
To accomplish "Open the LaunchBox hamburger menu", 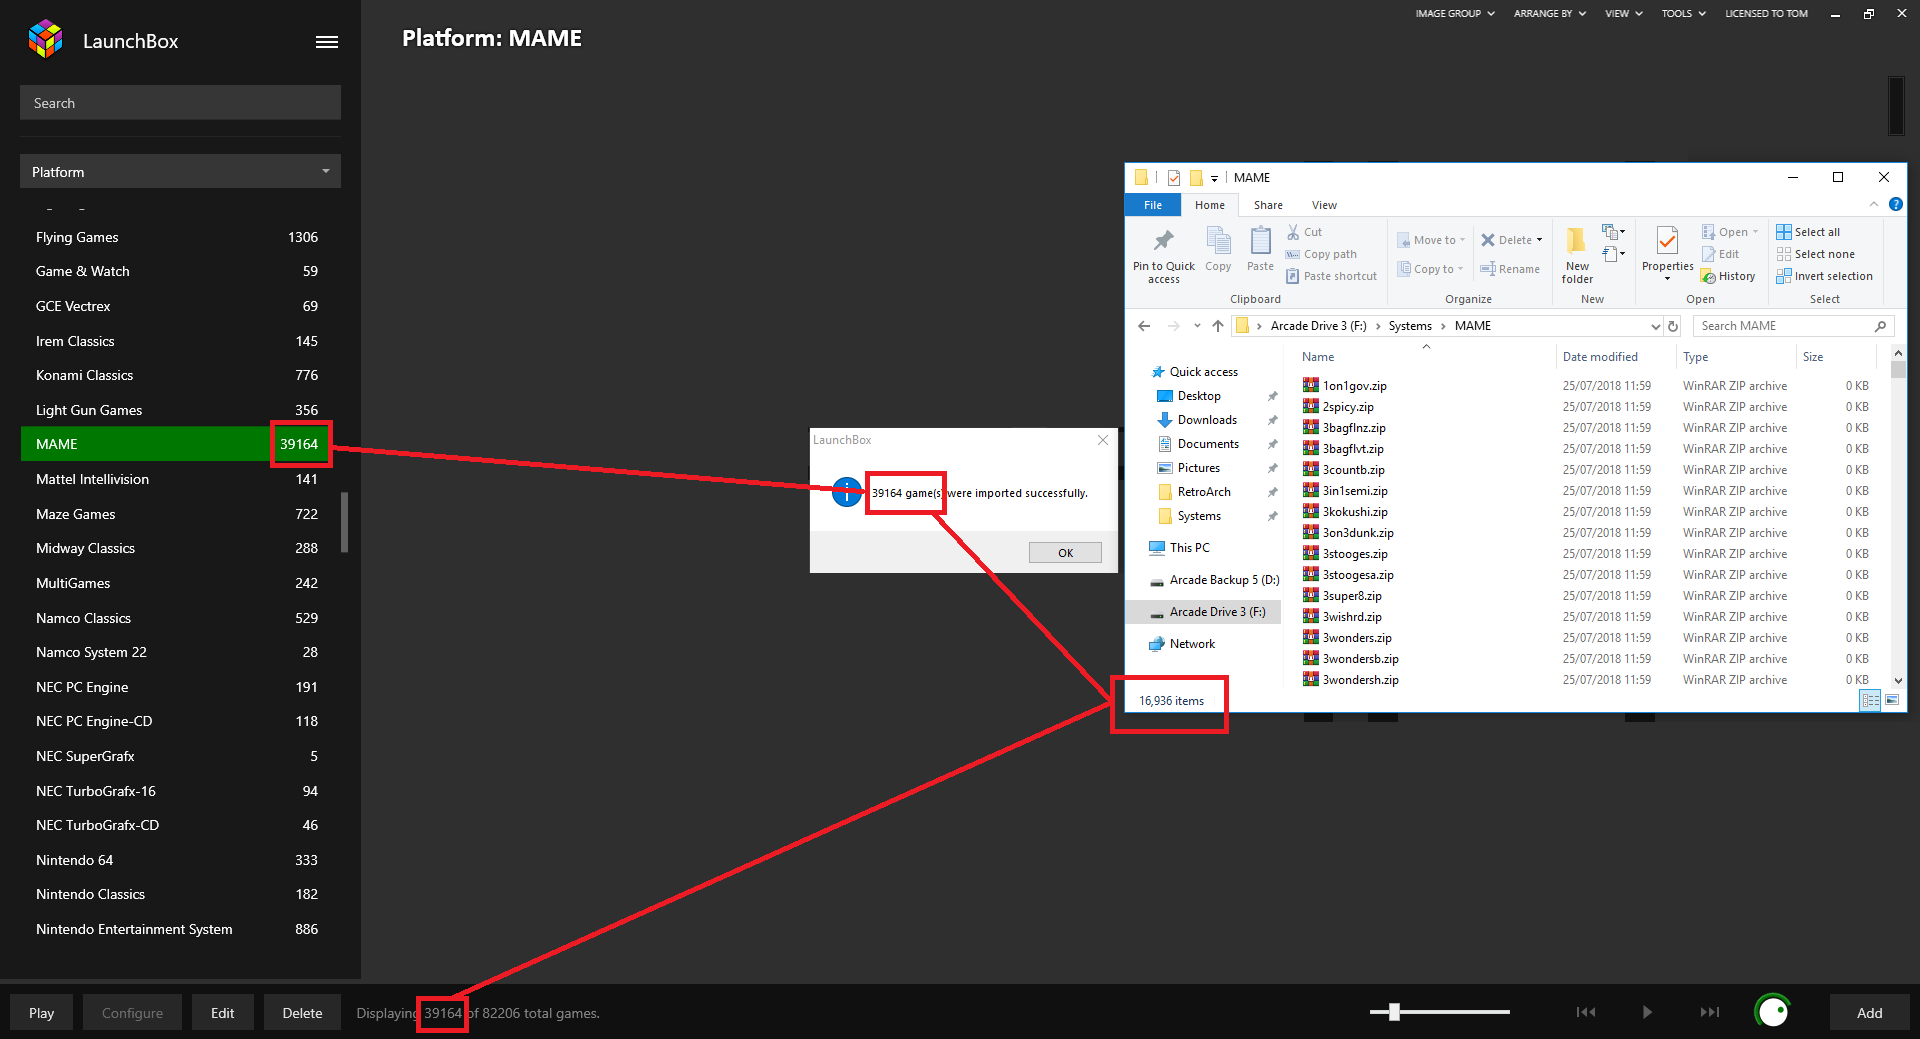I will [x=326, y=42].
